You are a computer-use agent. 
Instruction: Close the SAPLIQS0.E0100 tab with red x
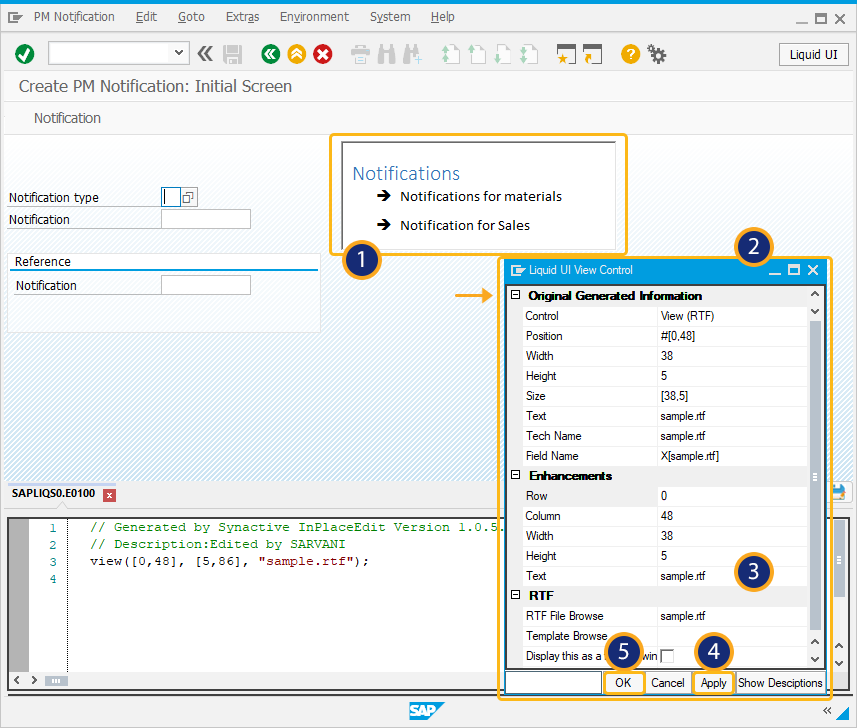pyautogui.click(x=109, y=495)
